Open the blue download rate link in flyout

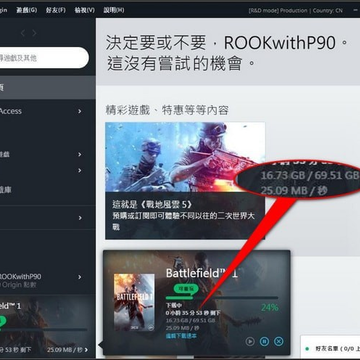click(181, 336)
